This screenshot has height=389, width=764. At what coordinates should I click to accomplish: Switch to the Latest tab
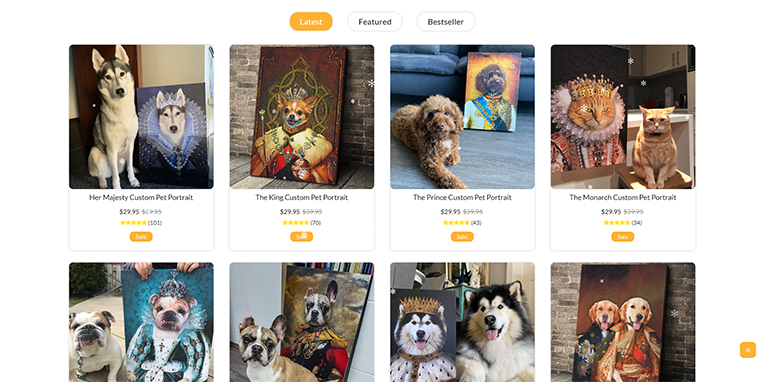pyautogui.click(x=311, y=21)
